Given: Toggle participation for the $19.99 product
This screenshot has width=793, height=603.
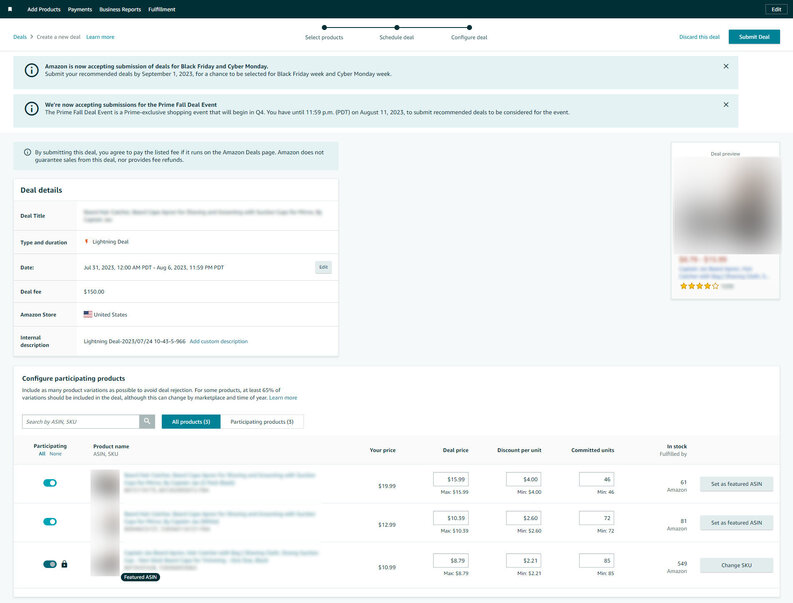Looking at the screenshot, I should point(50,483).
